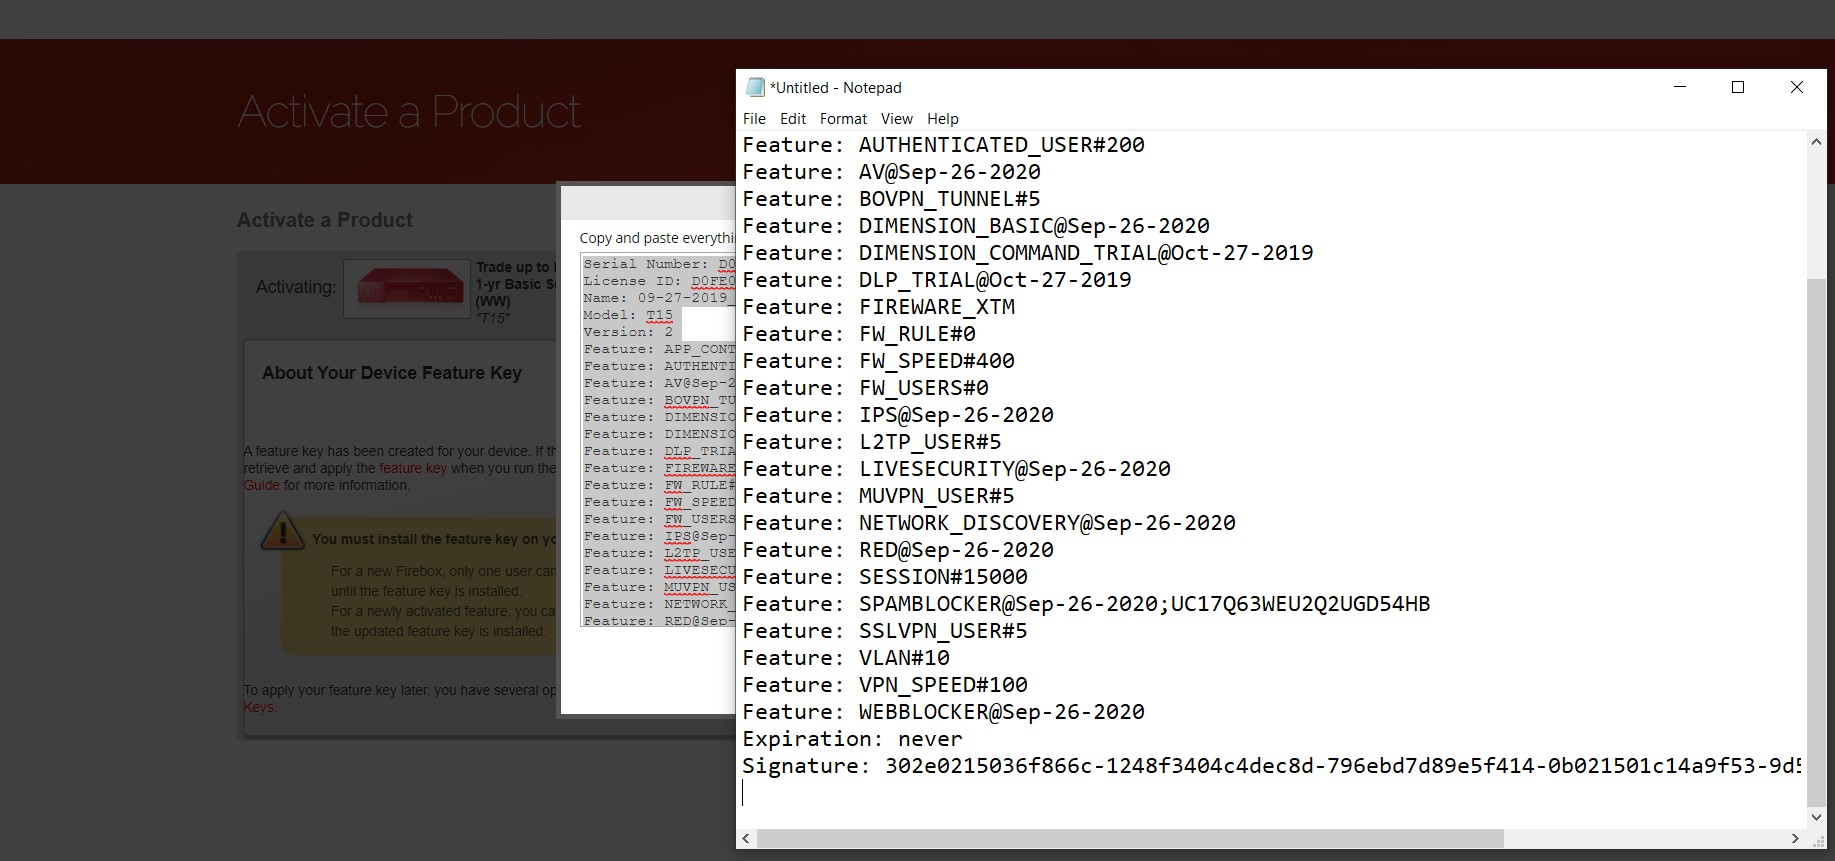The width and height of the screenshot is (1835, 861).
Task: Click the Notepad vertical scrollbar thumb
Action: 1817,542
